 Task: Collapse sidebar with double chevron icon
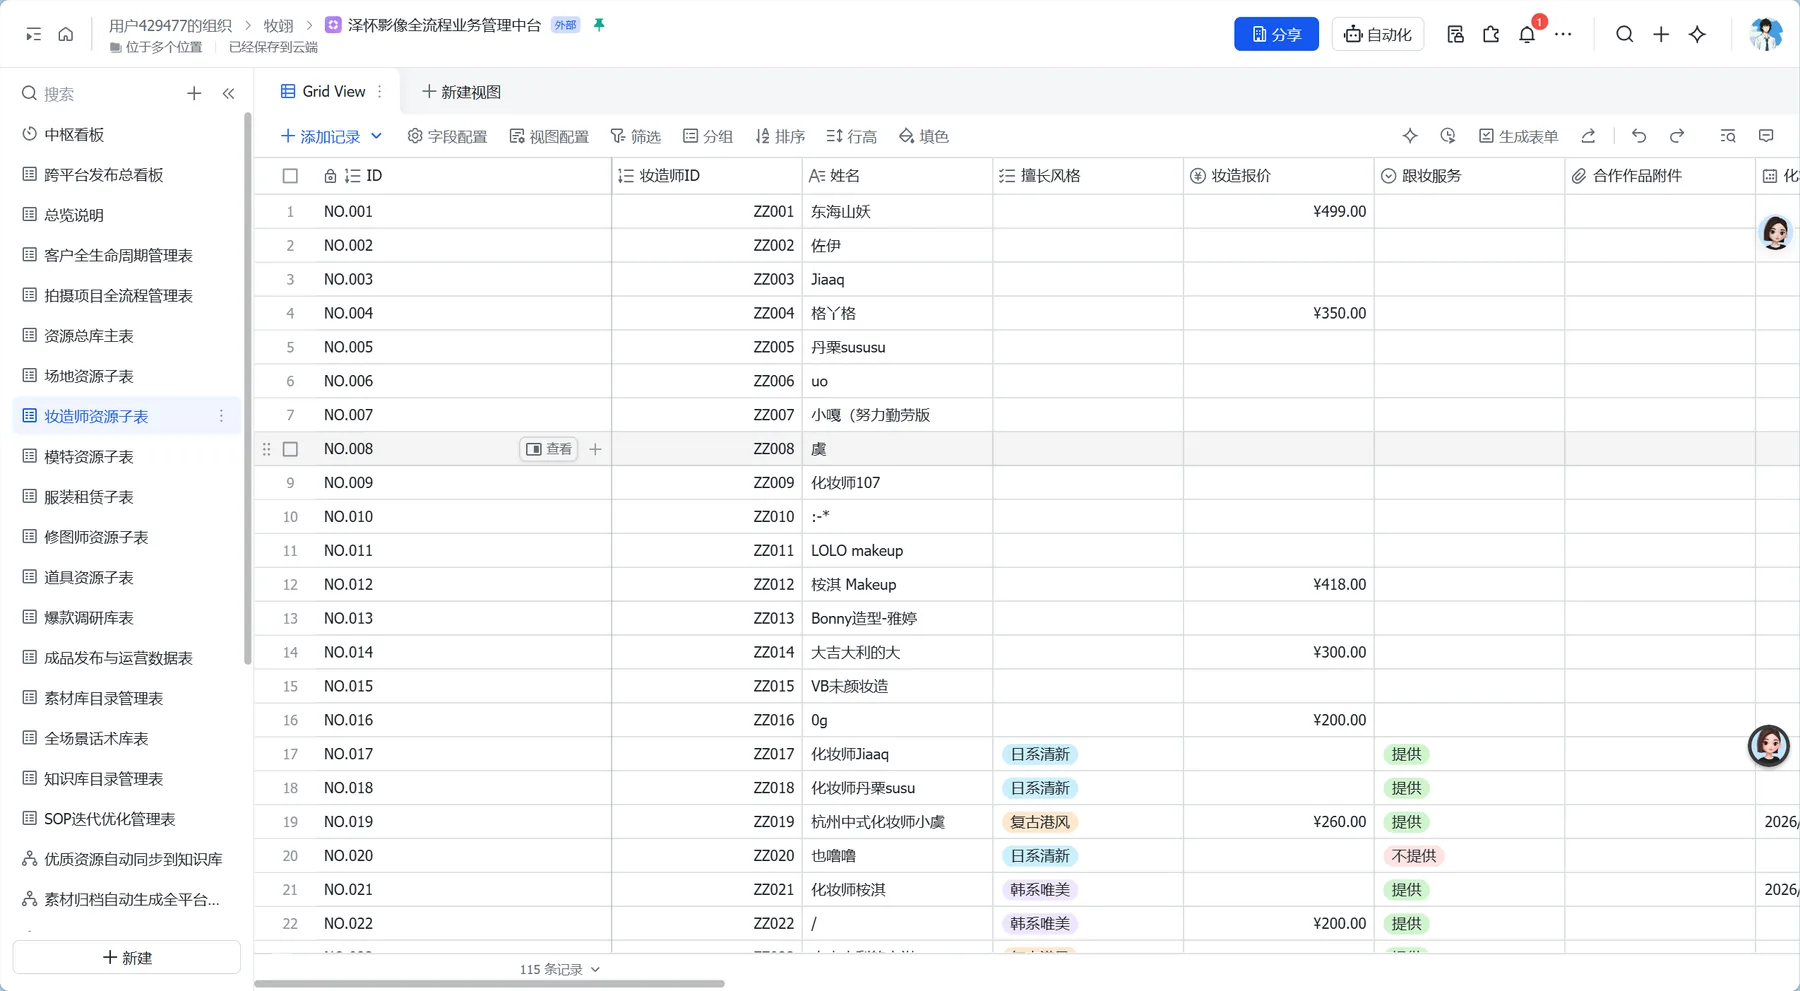[228, 93]
